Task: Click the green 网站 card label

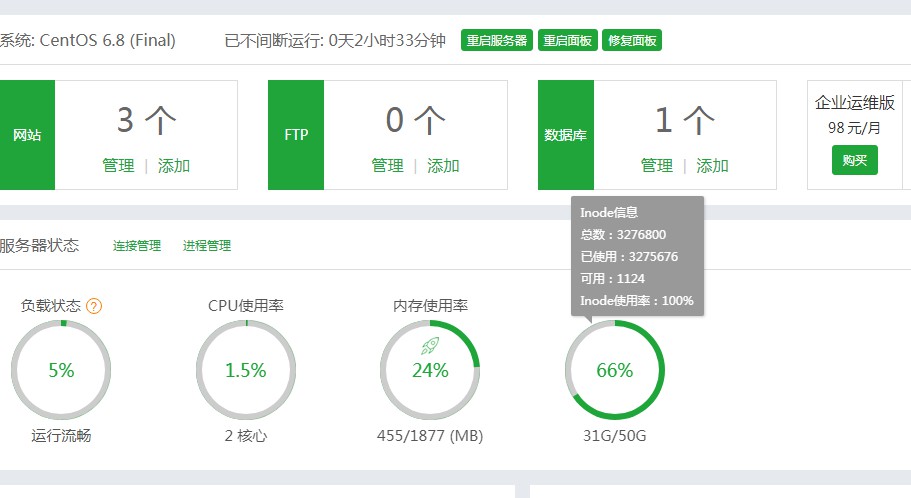Action: (x=27, y=135)
